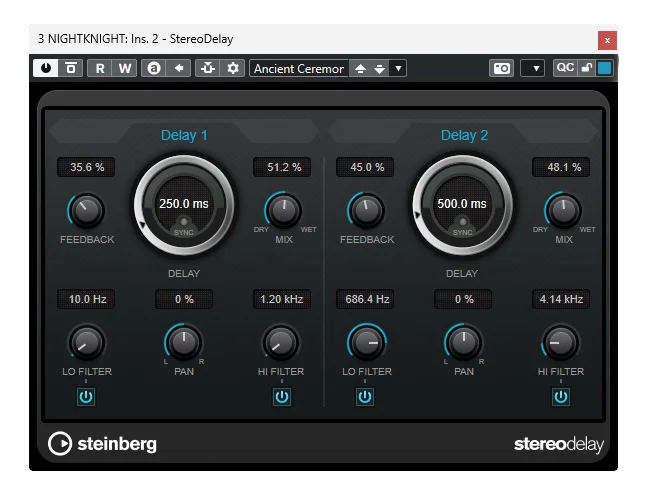Load the previous preset with up arrow

pyautogui.click(x=360, y=68)
